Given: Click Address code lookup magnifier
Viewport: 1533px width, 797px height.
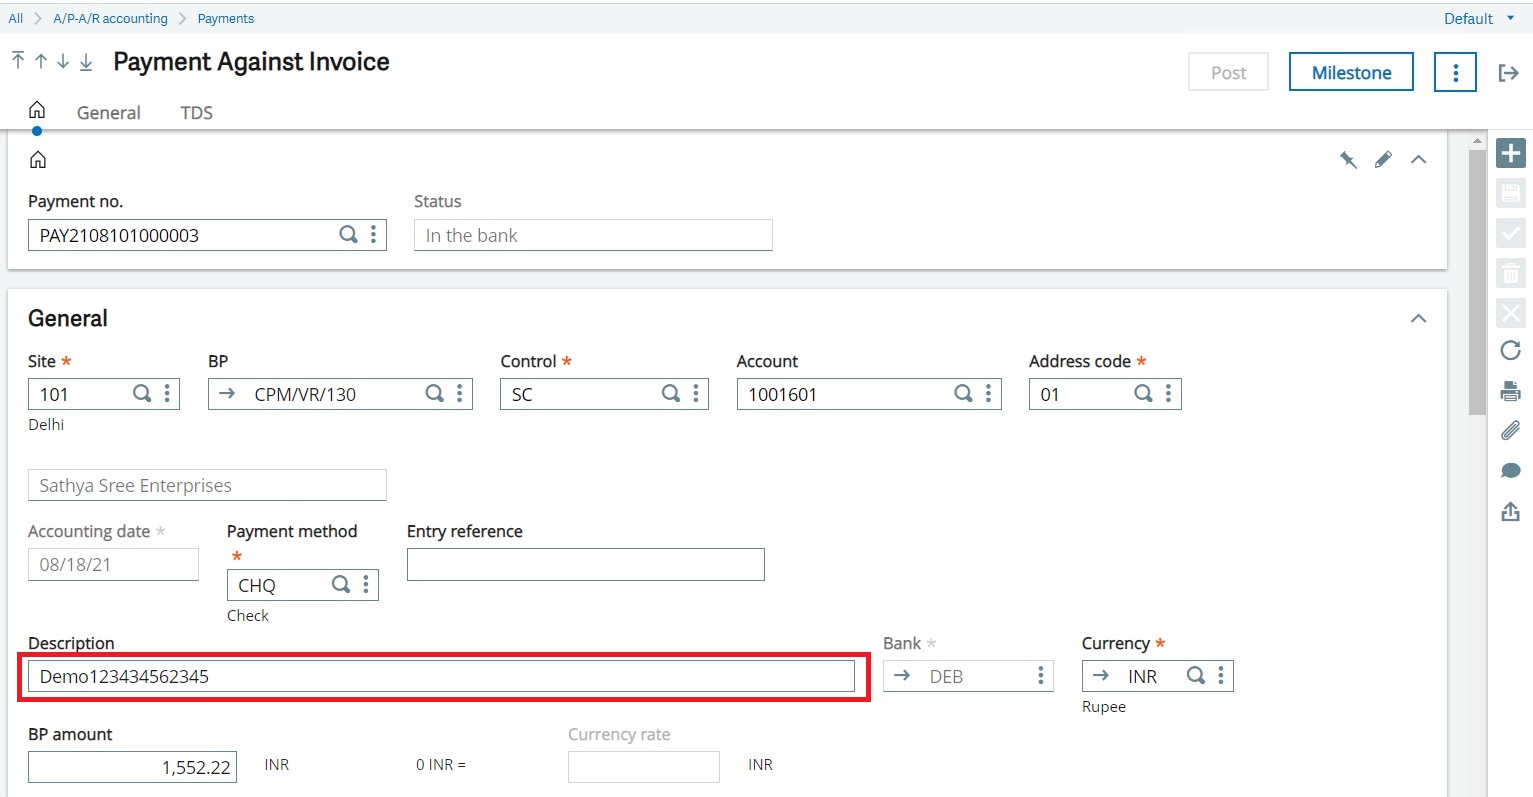Looking at the screenshot, I should [1143, 393].
